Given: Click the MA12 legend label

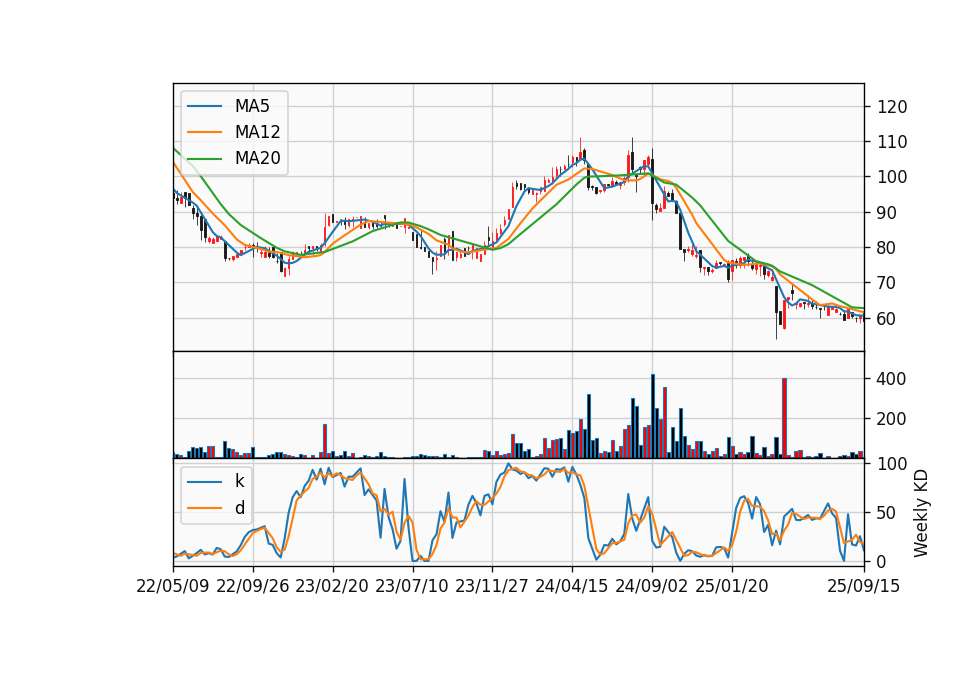Looking at the screenshot, I should coord(257,132).
